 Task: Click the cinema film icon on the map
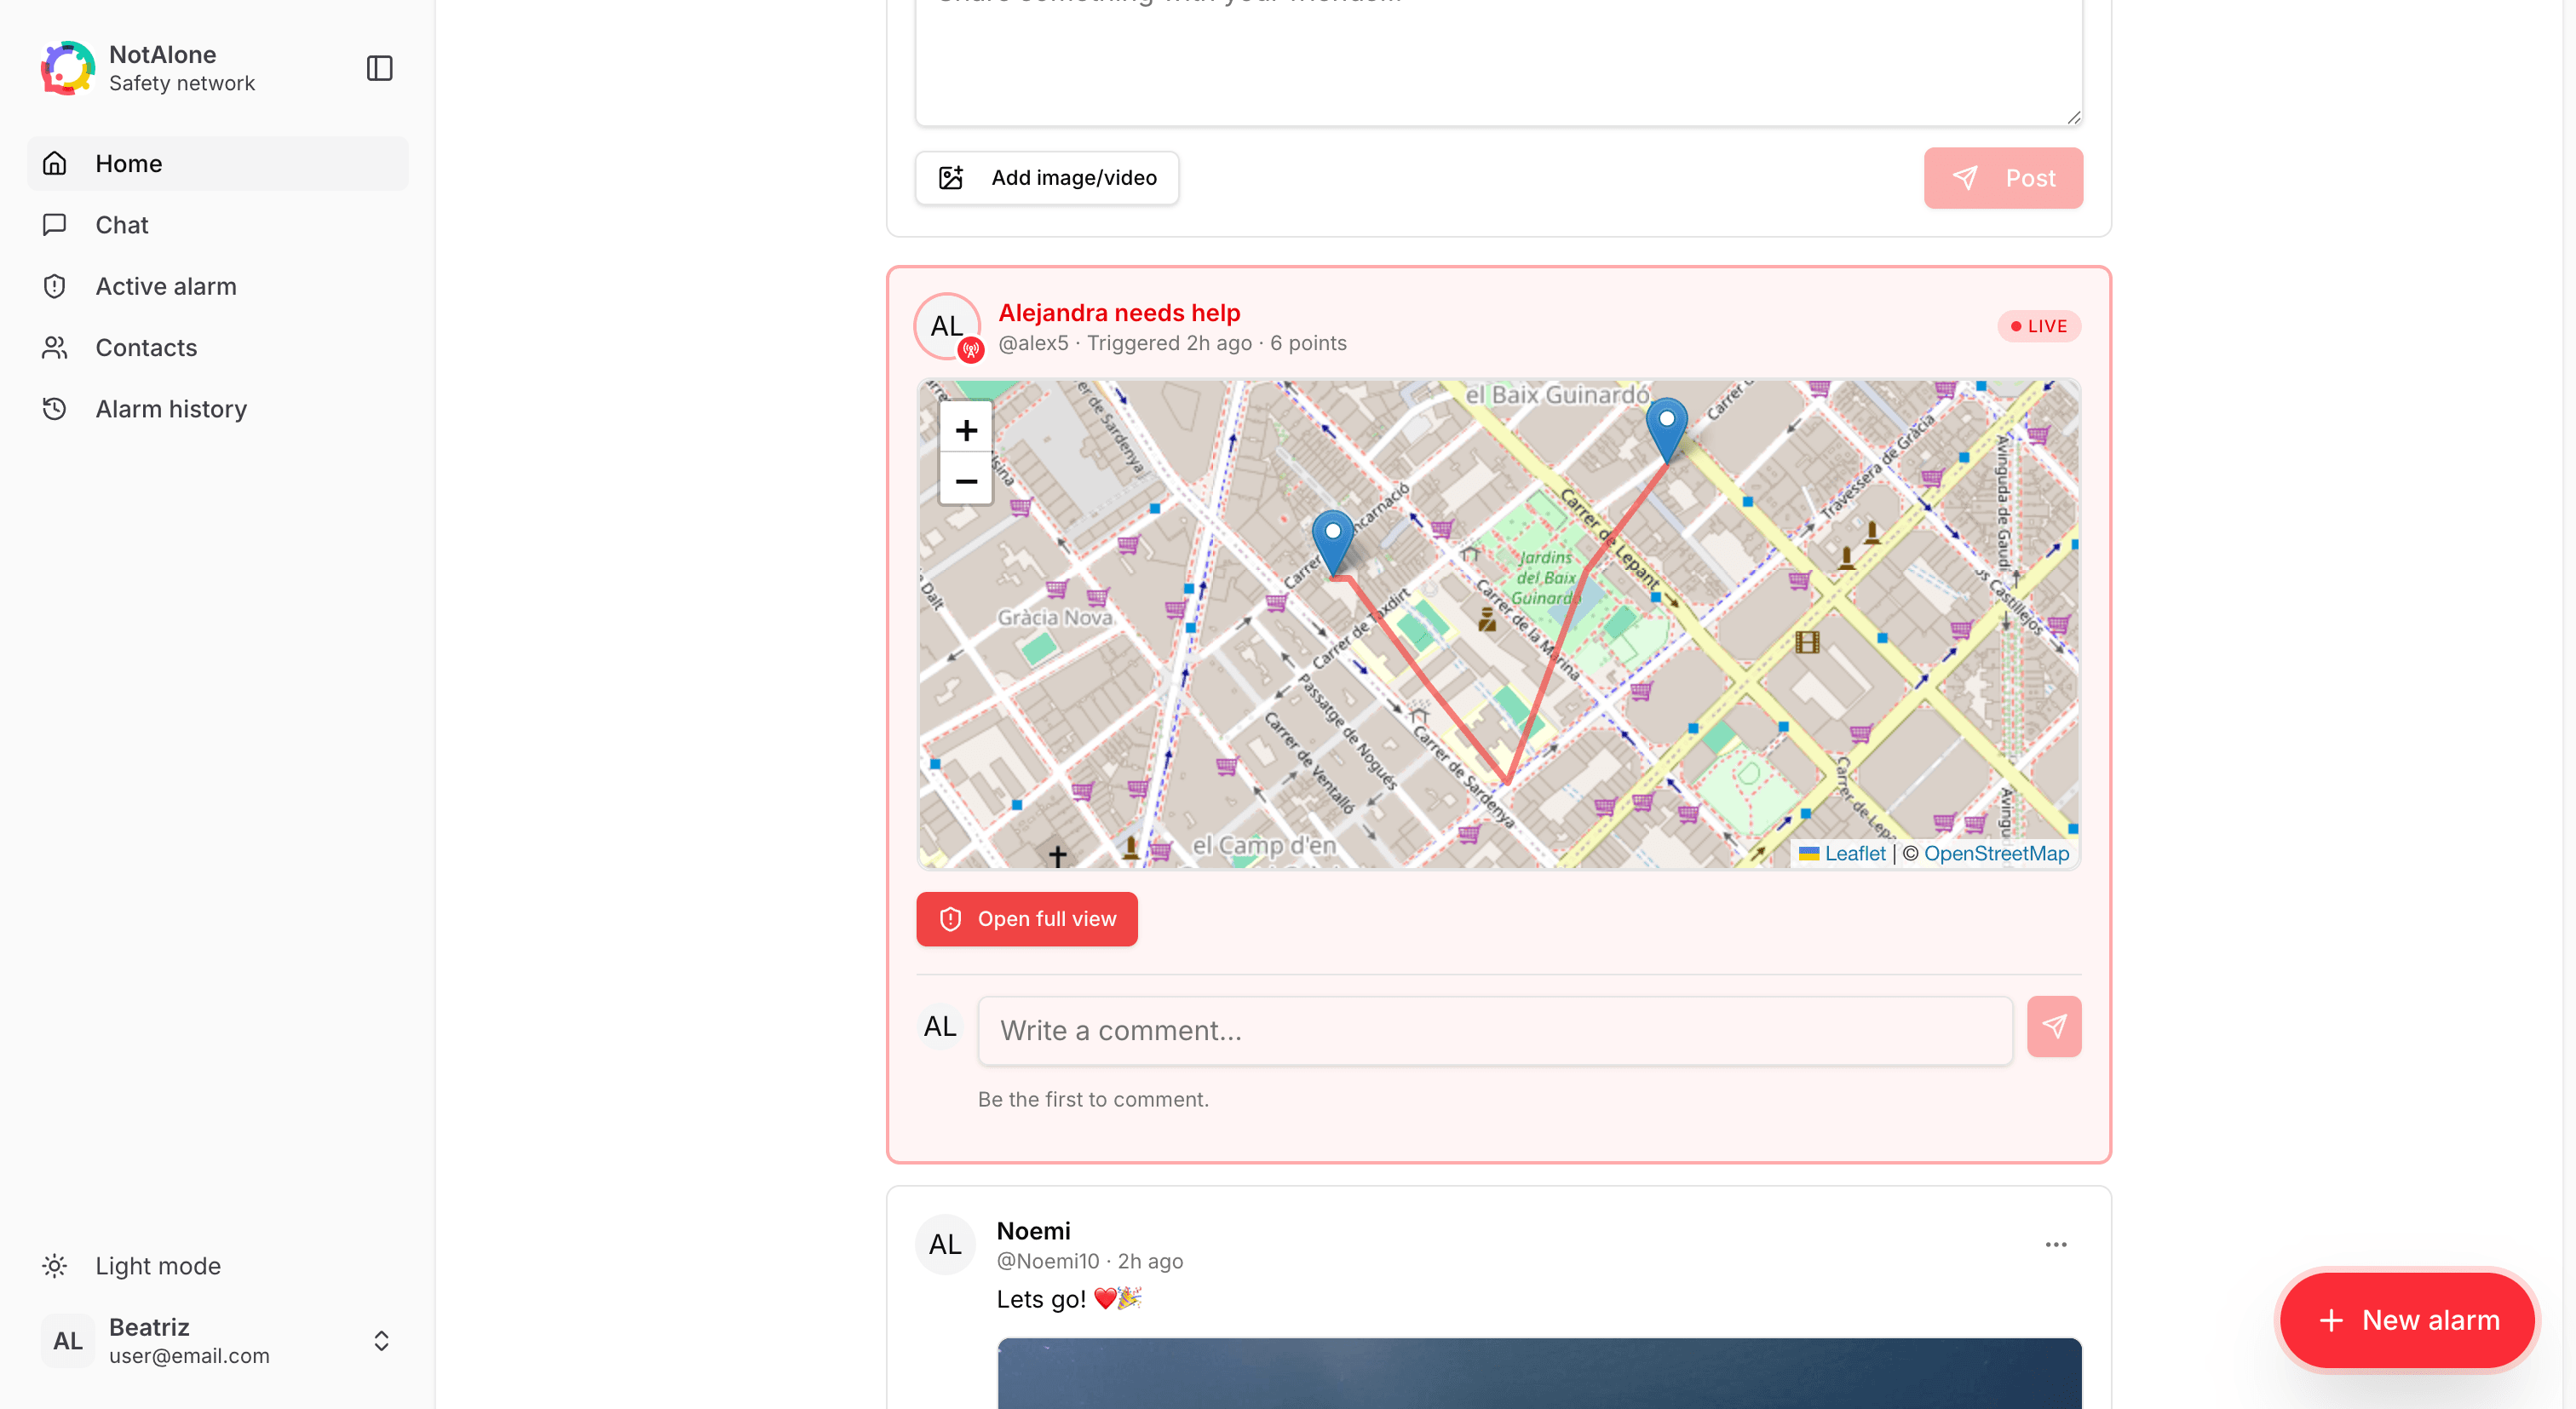pyautogui.click(x=1807, y=642)
